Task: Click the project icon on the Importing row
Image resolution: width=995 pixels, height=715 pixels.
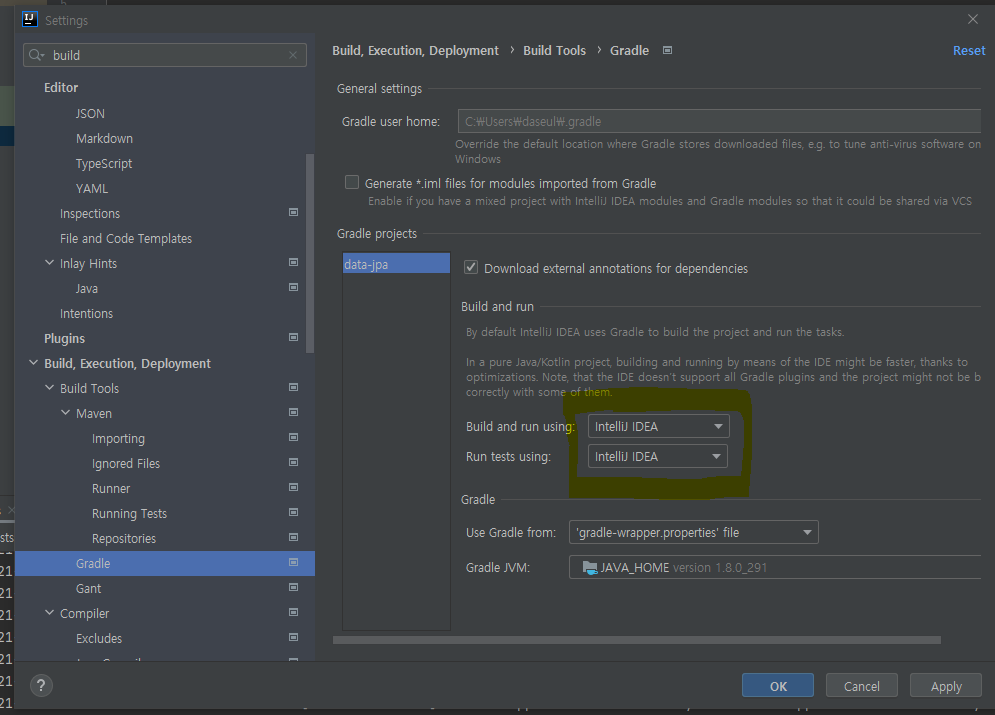Action: click(293, 437)
